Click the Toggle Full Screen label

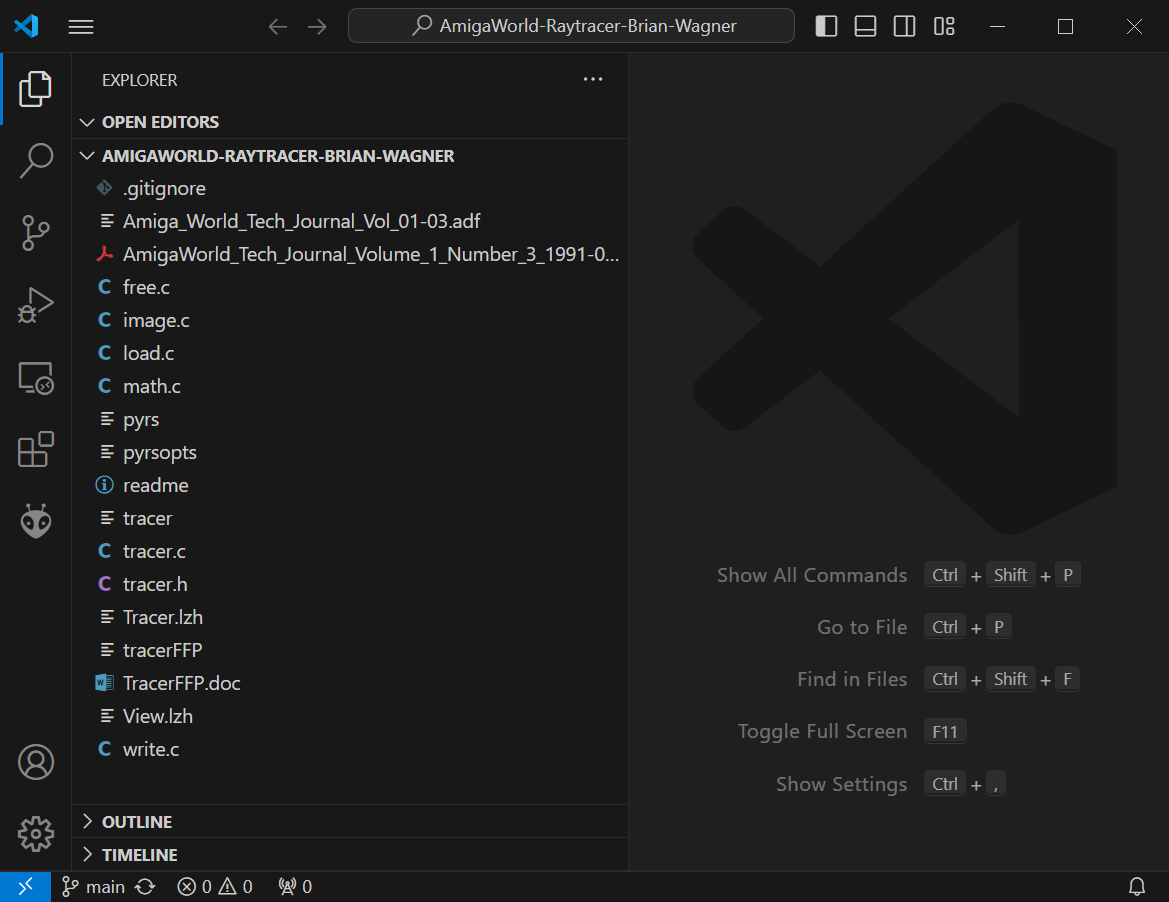pos(822,731)
